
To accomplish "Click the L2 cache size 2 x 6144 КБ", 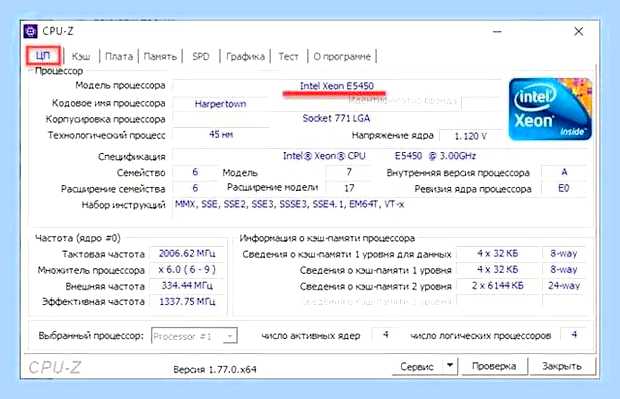I will click(x=497, y=285).
